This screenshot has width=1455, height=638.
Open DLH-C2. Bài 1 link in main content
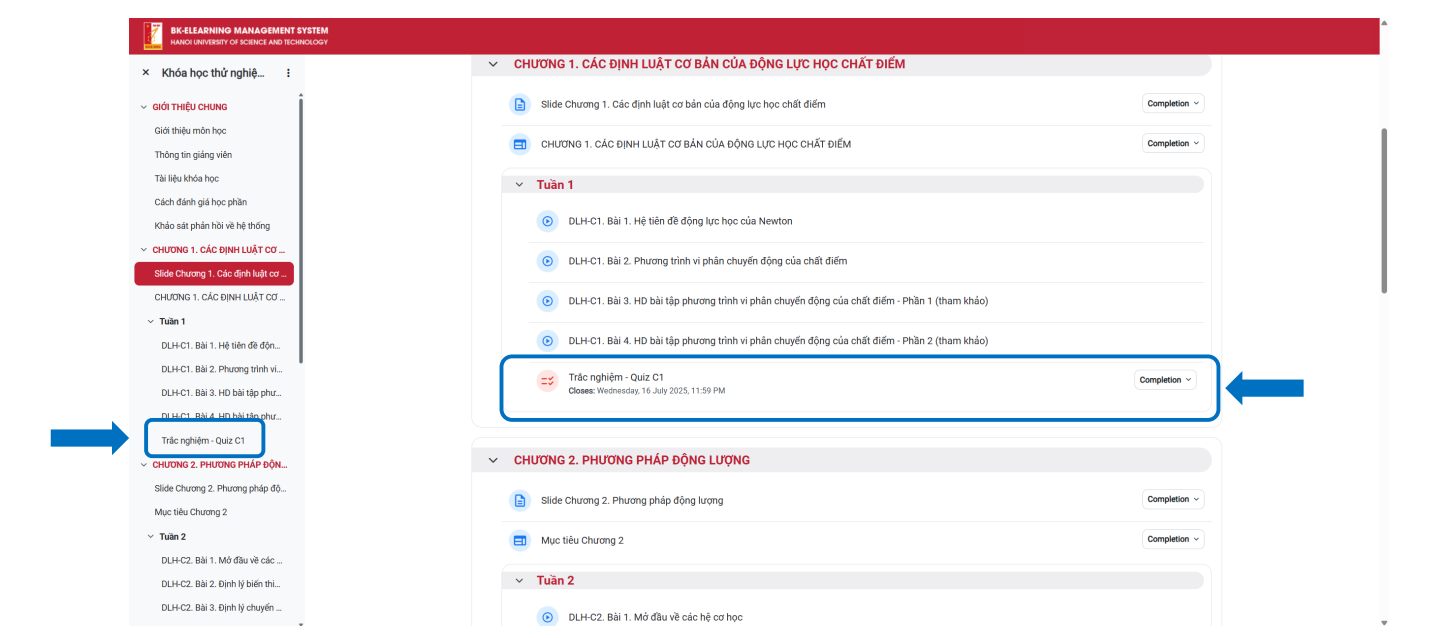pos(655,617)
